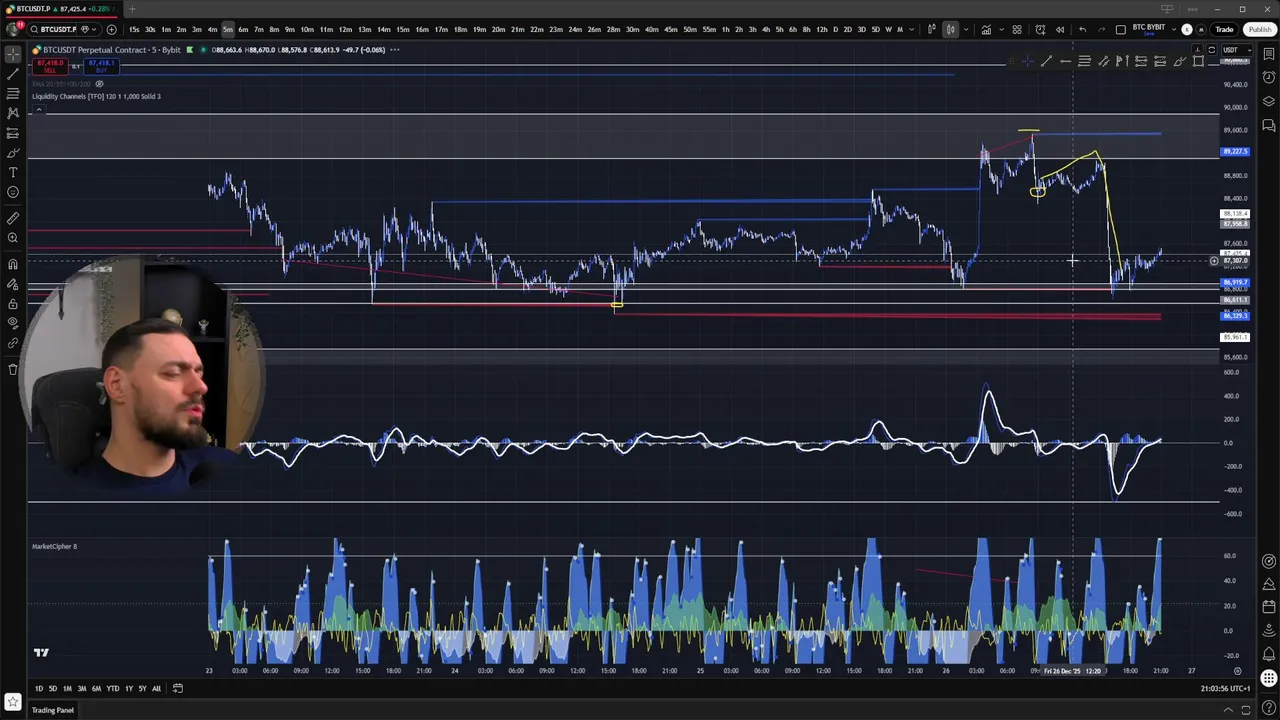The width and height of the screenshot is (1280, 720).
Task: Choose the XABCD pattern tool
Action: (x=13, y=113)
